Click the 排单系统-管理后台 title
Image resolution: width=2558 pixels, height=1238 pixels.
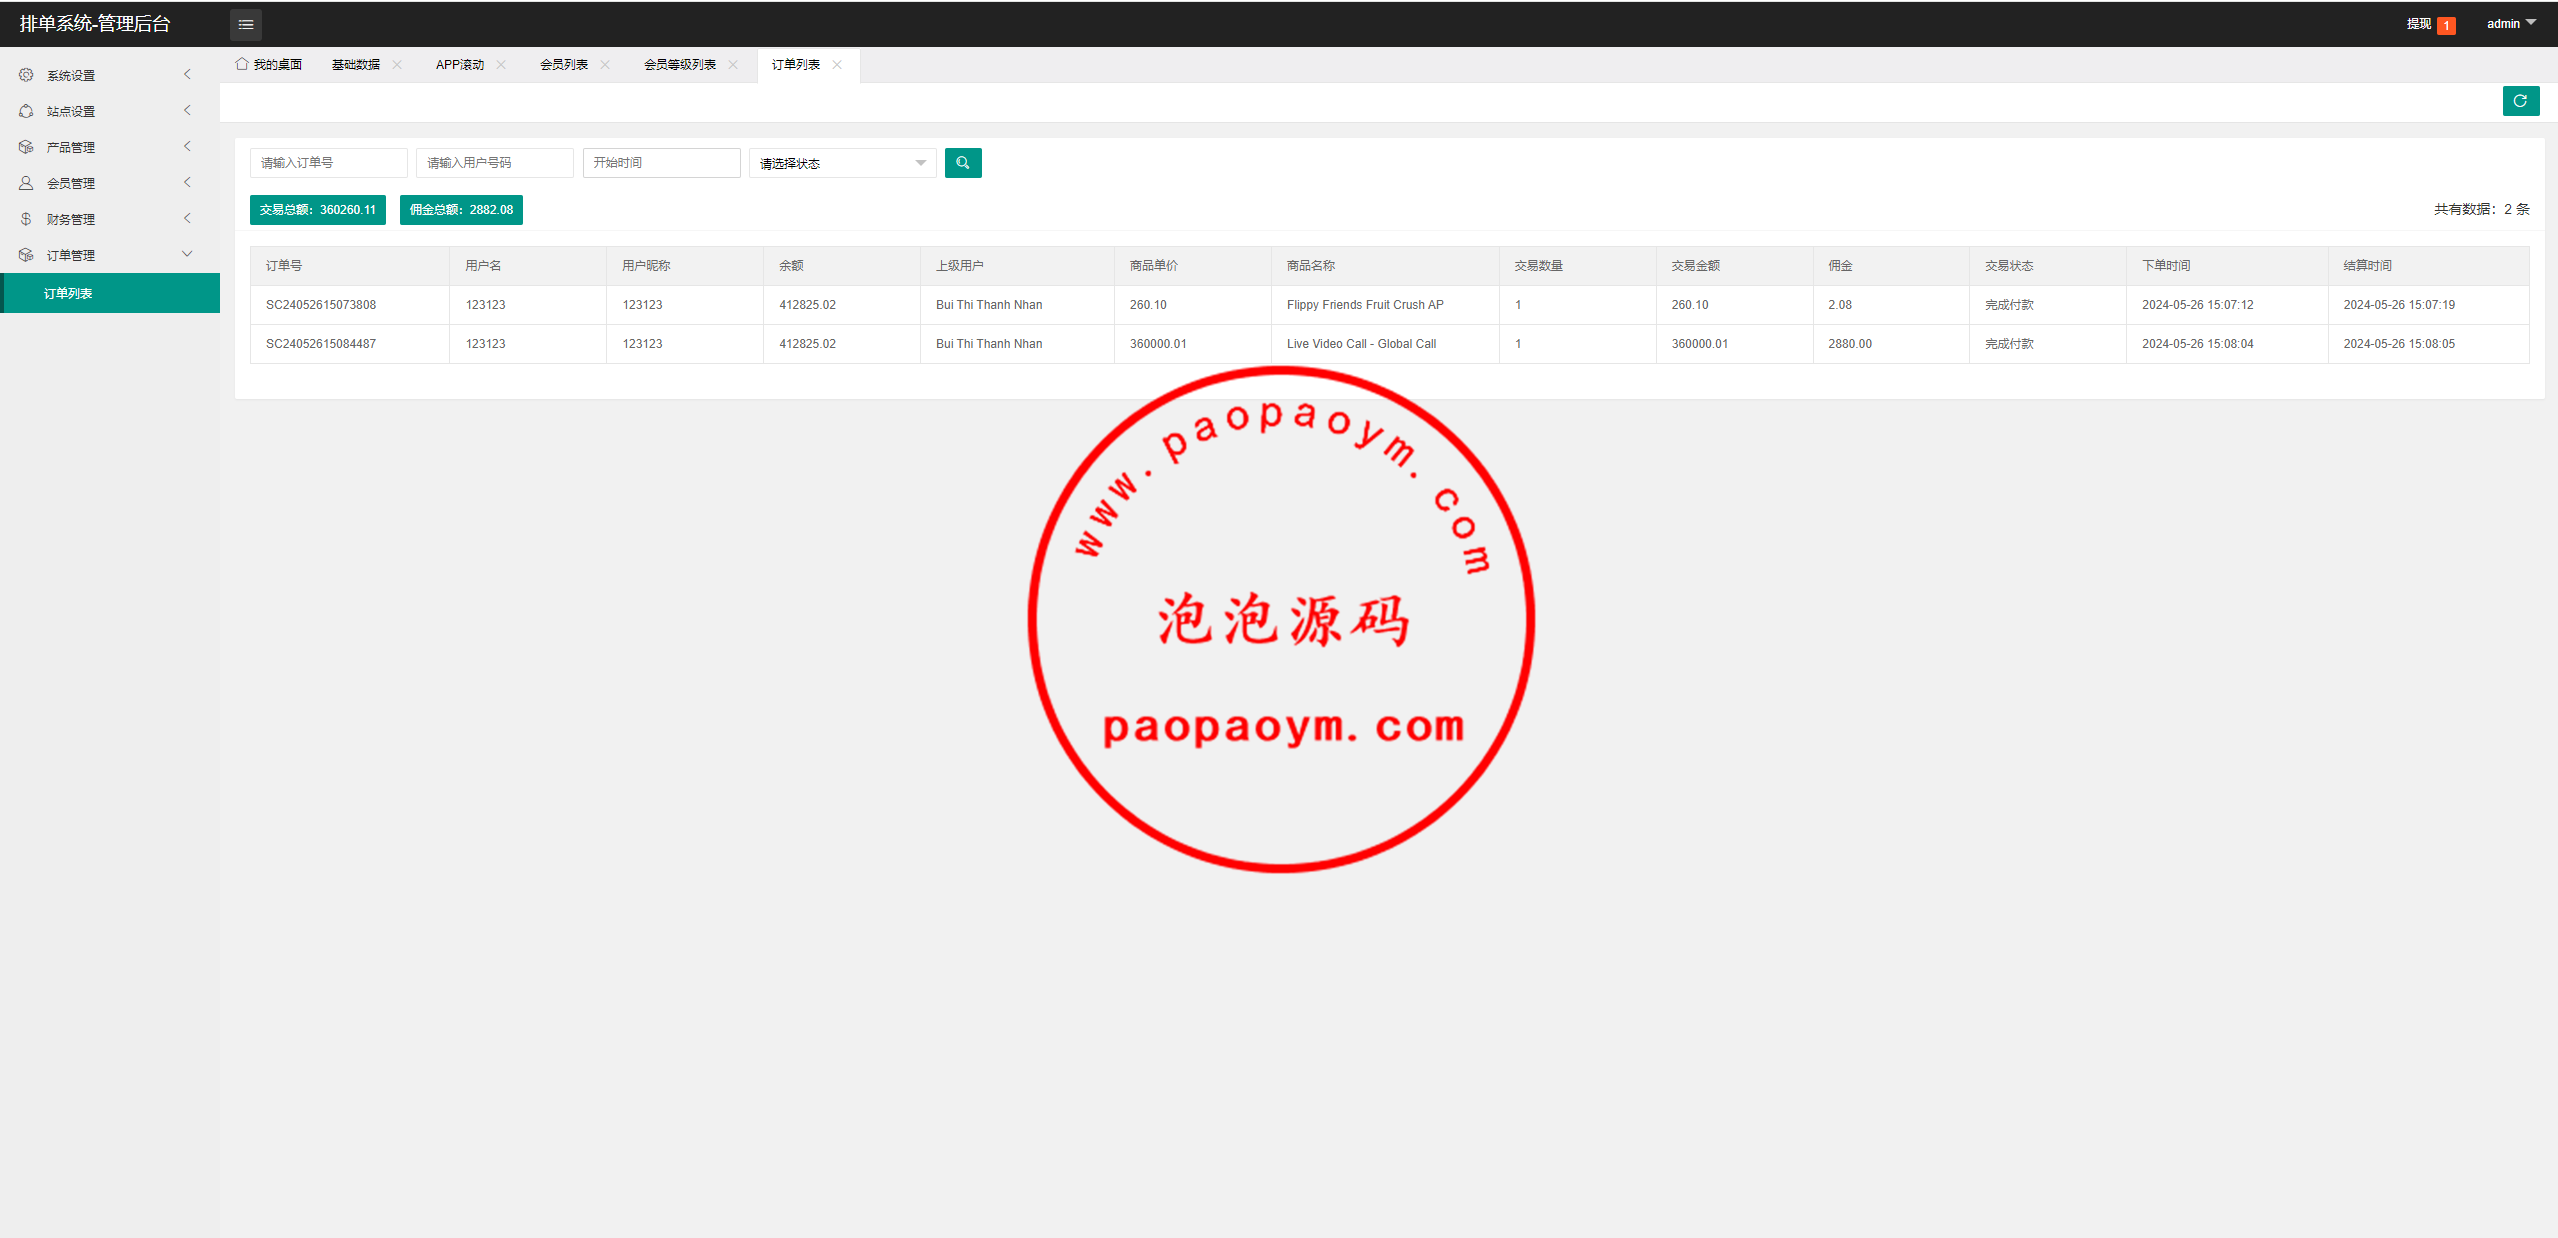pos(95,24)
